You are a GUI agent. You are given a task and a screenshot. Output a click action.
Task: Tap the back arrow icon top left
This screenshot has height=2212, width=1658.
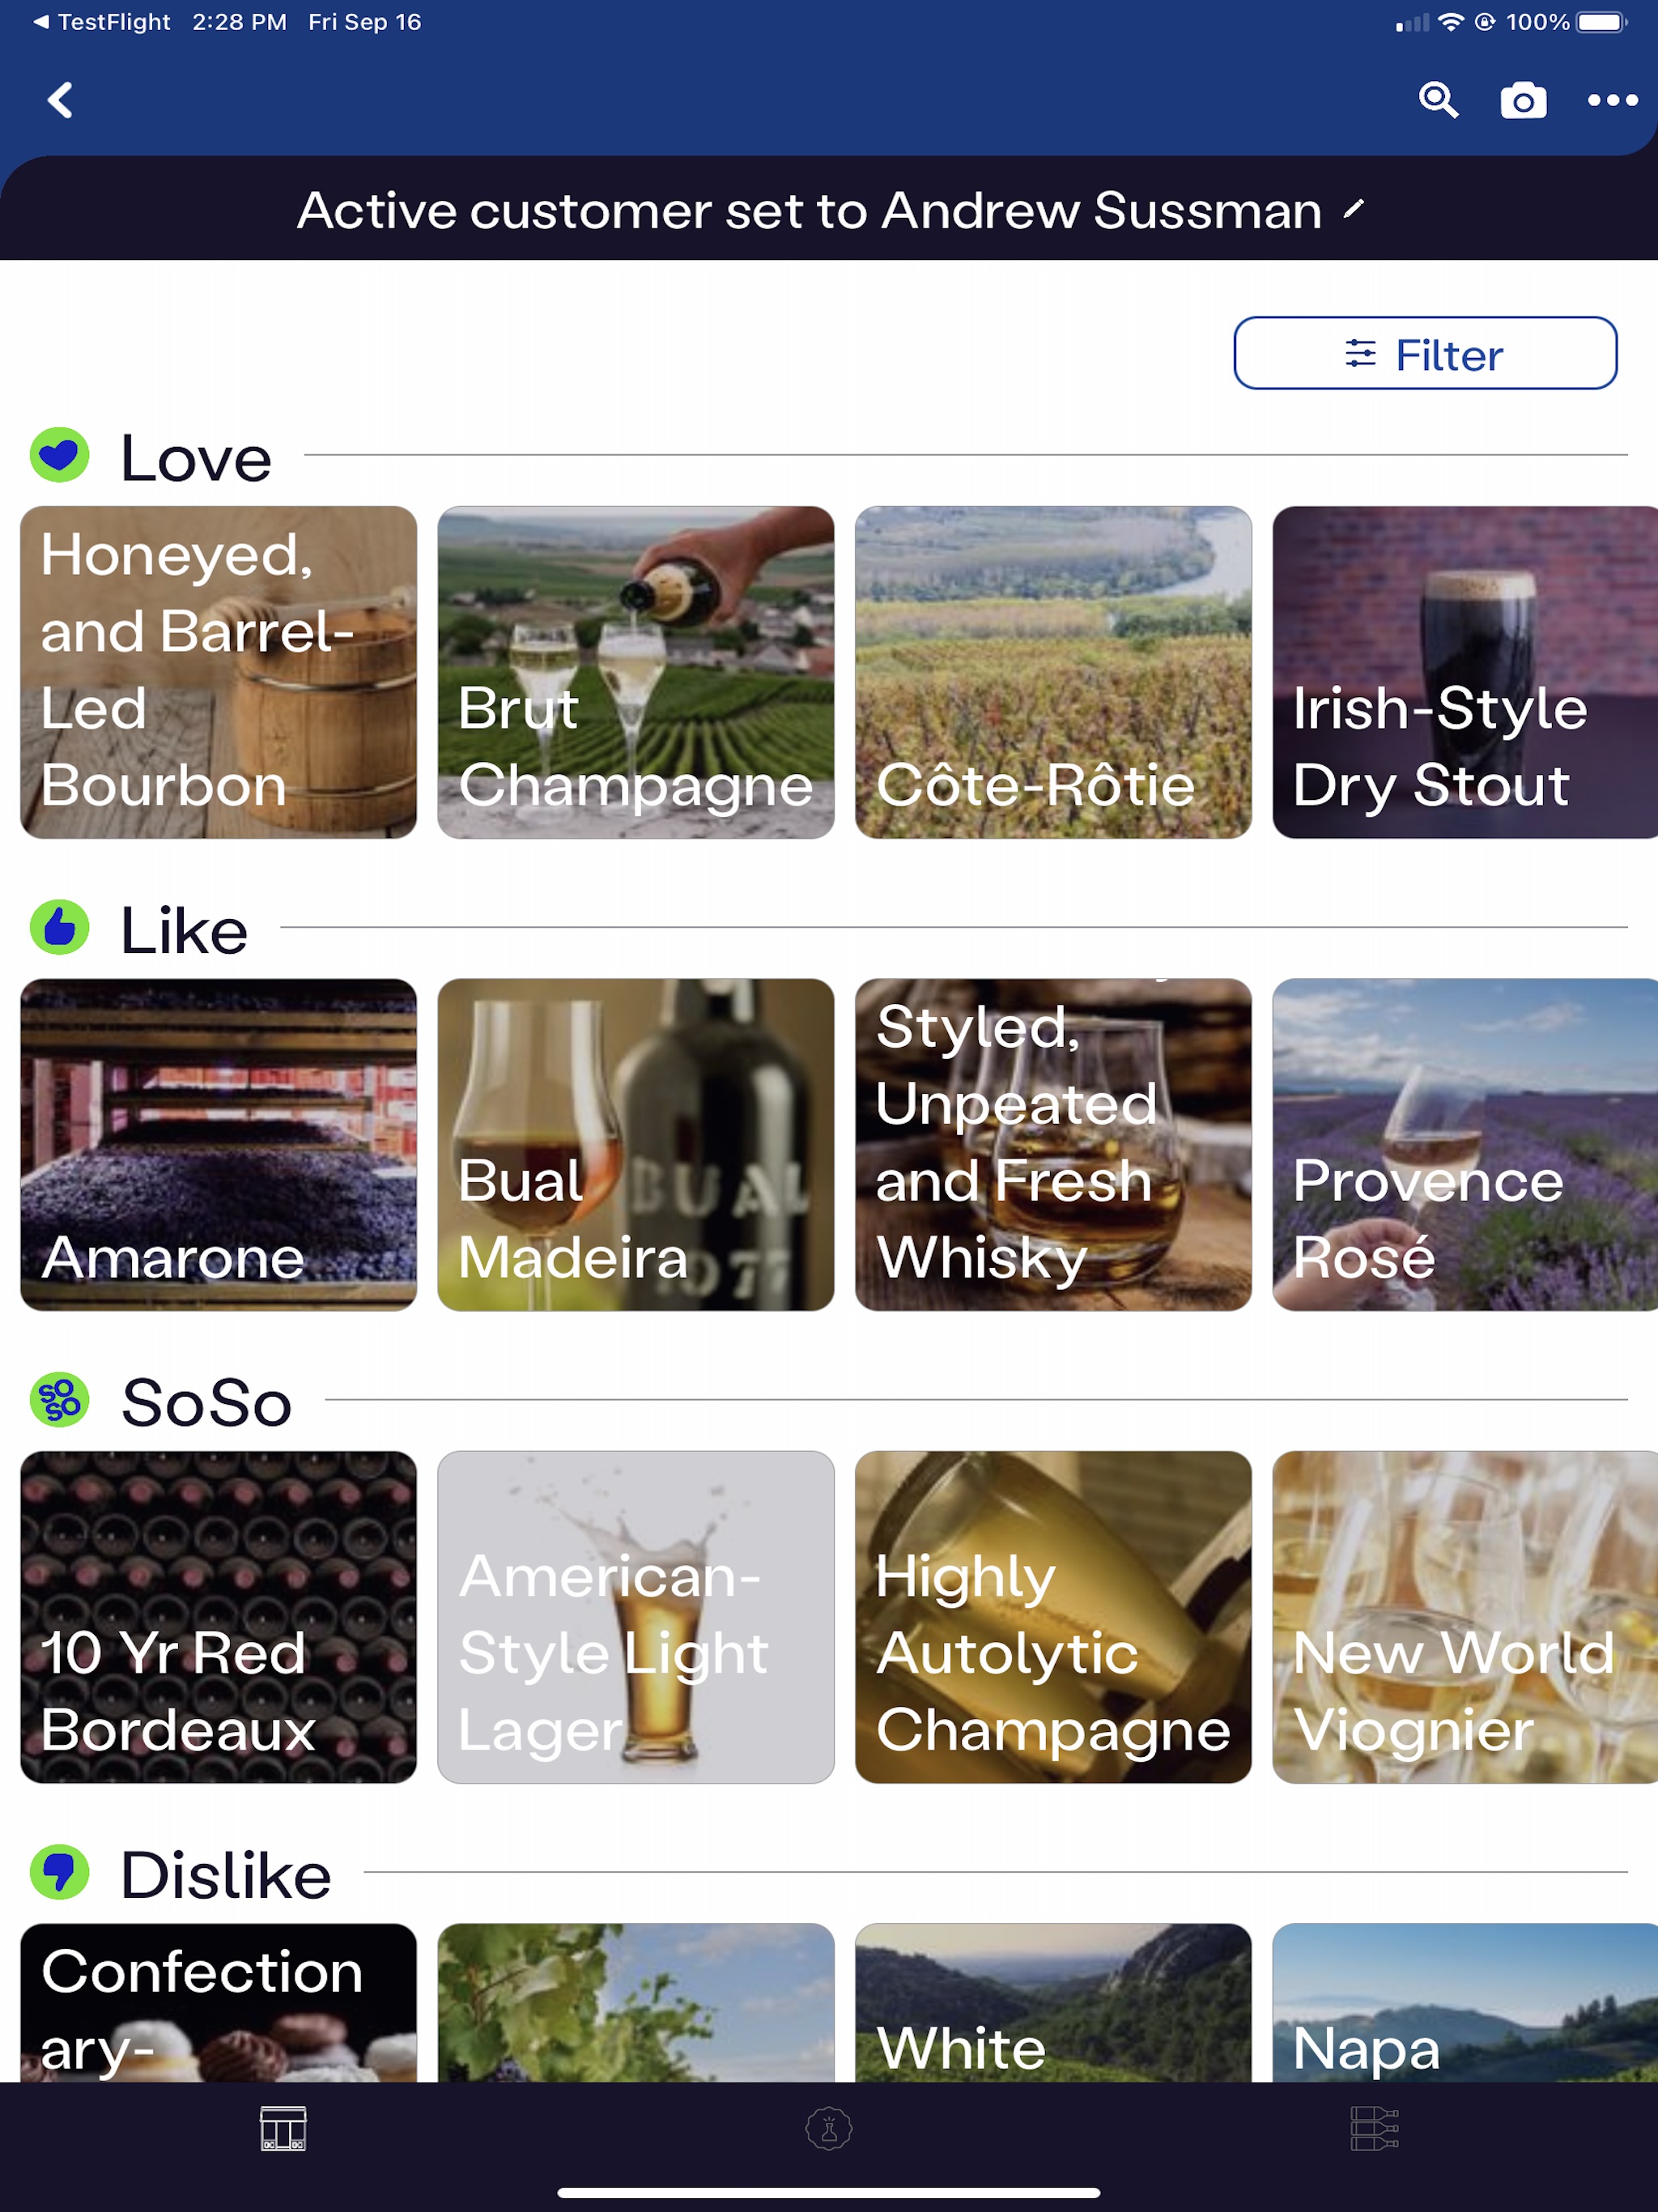pos(59,100)
